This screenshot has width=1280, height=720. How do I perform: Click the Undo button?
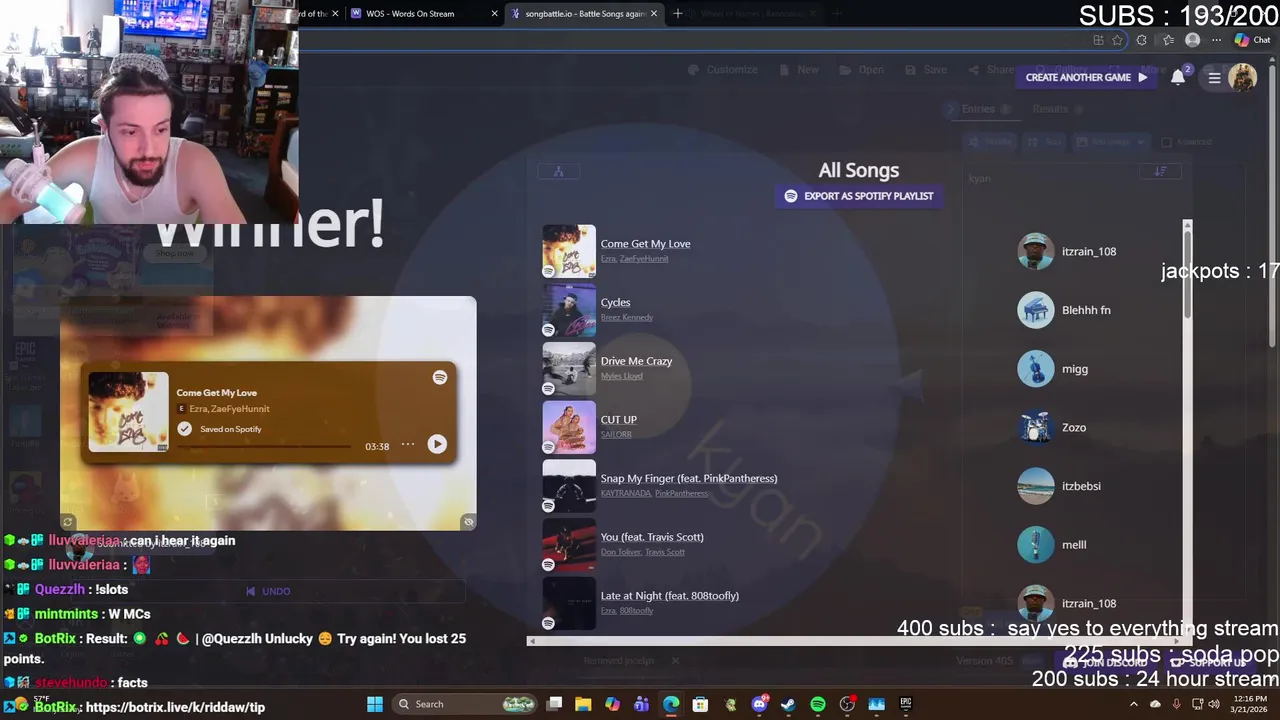pos(268,591)
